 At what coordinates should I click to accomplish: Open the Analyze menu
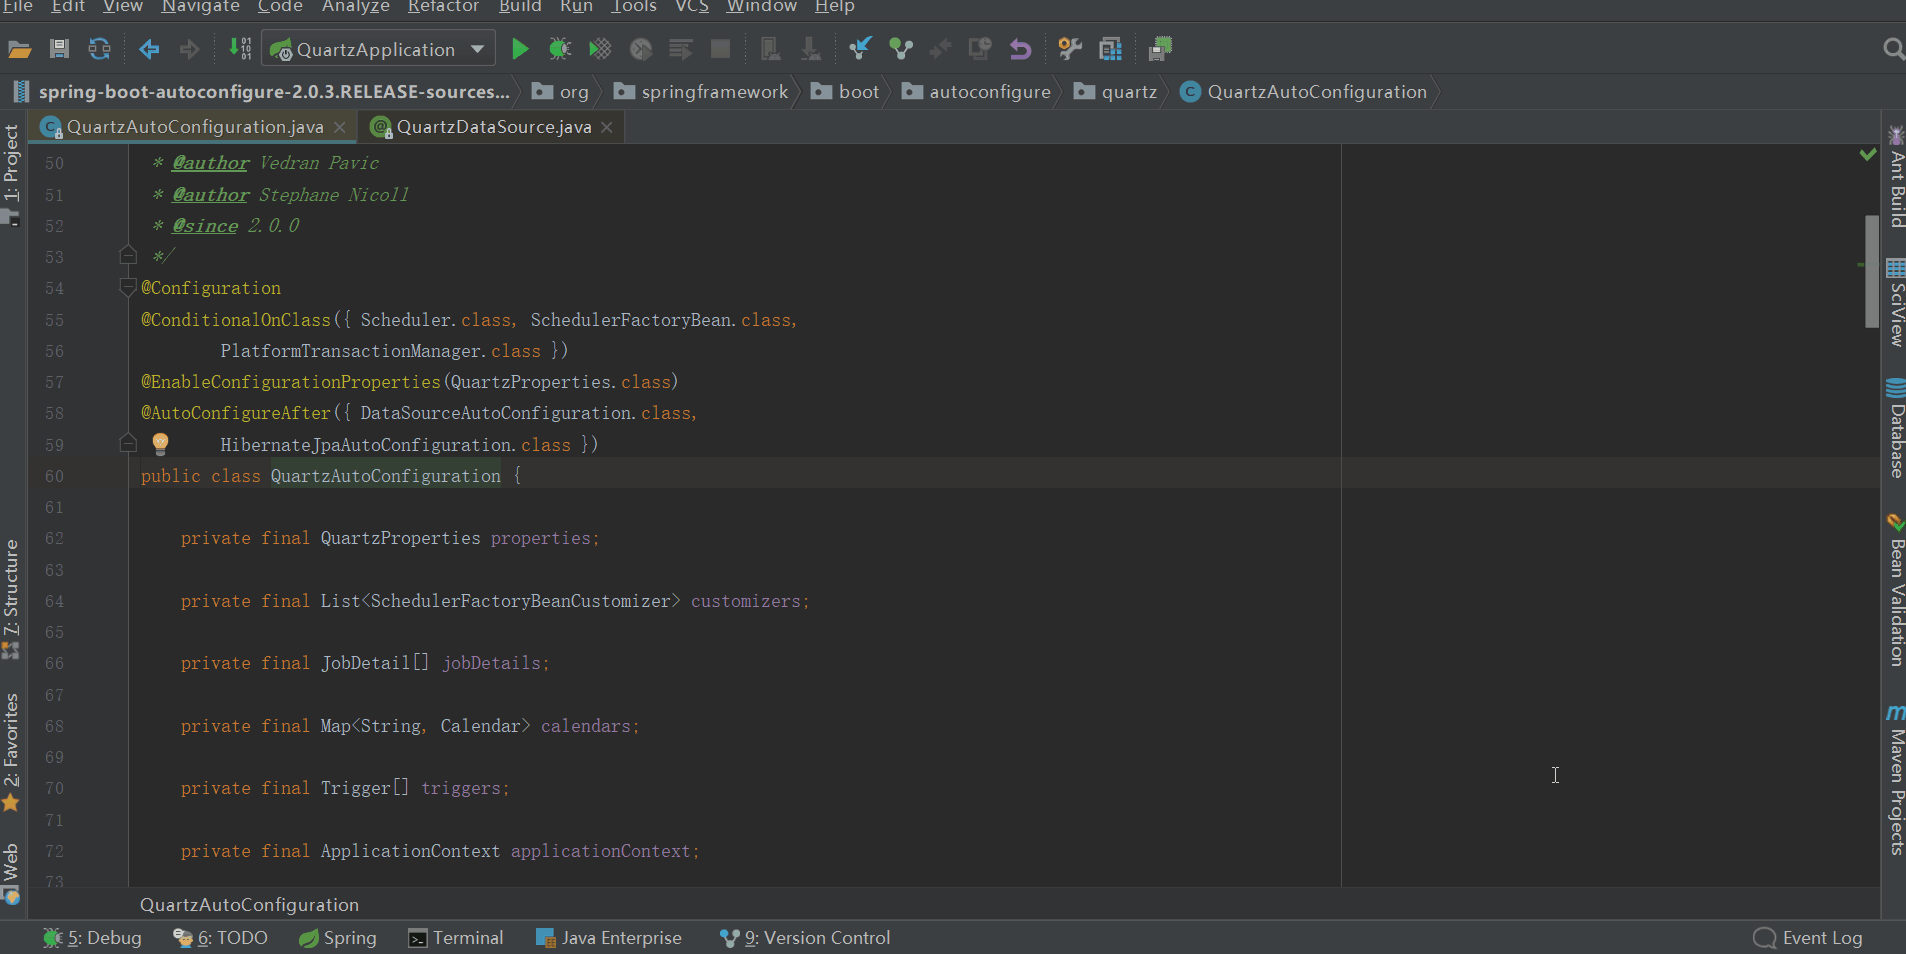pyautogui.click(x=356, y=7)
